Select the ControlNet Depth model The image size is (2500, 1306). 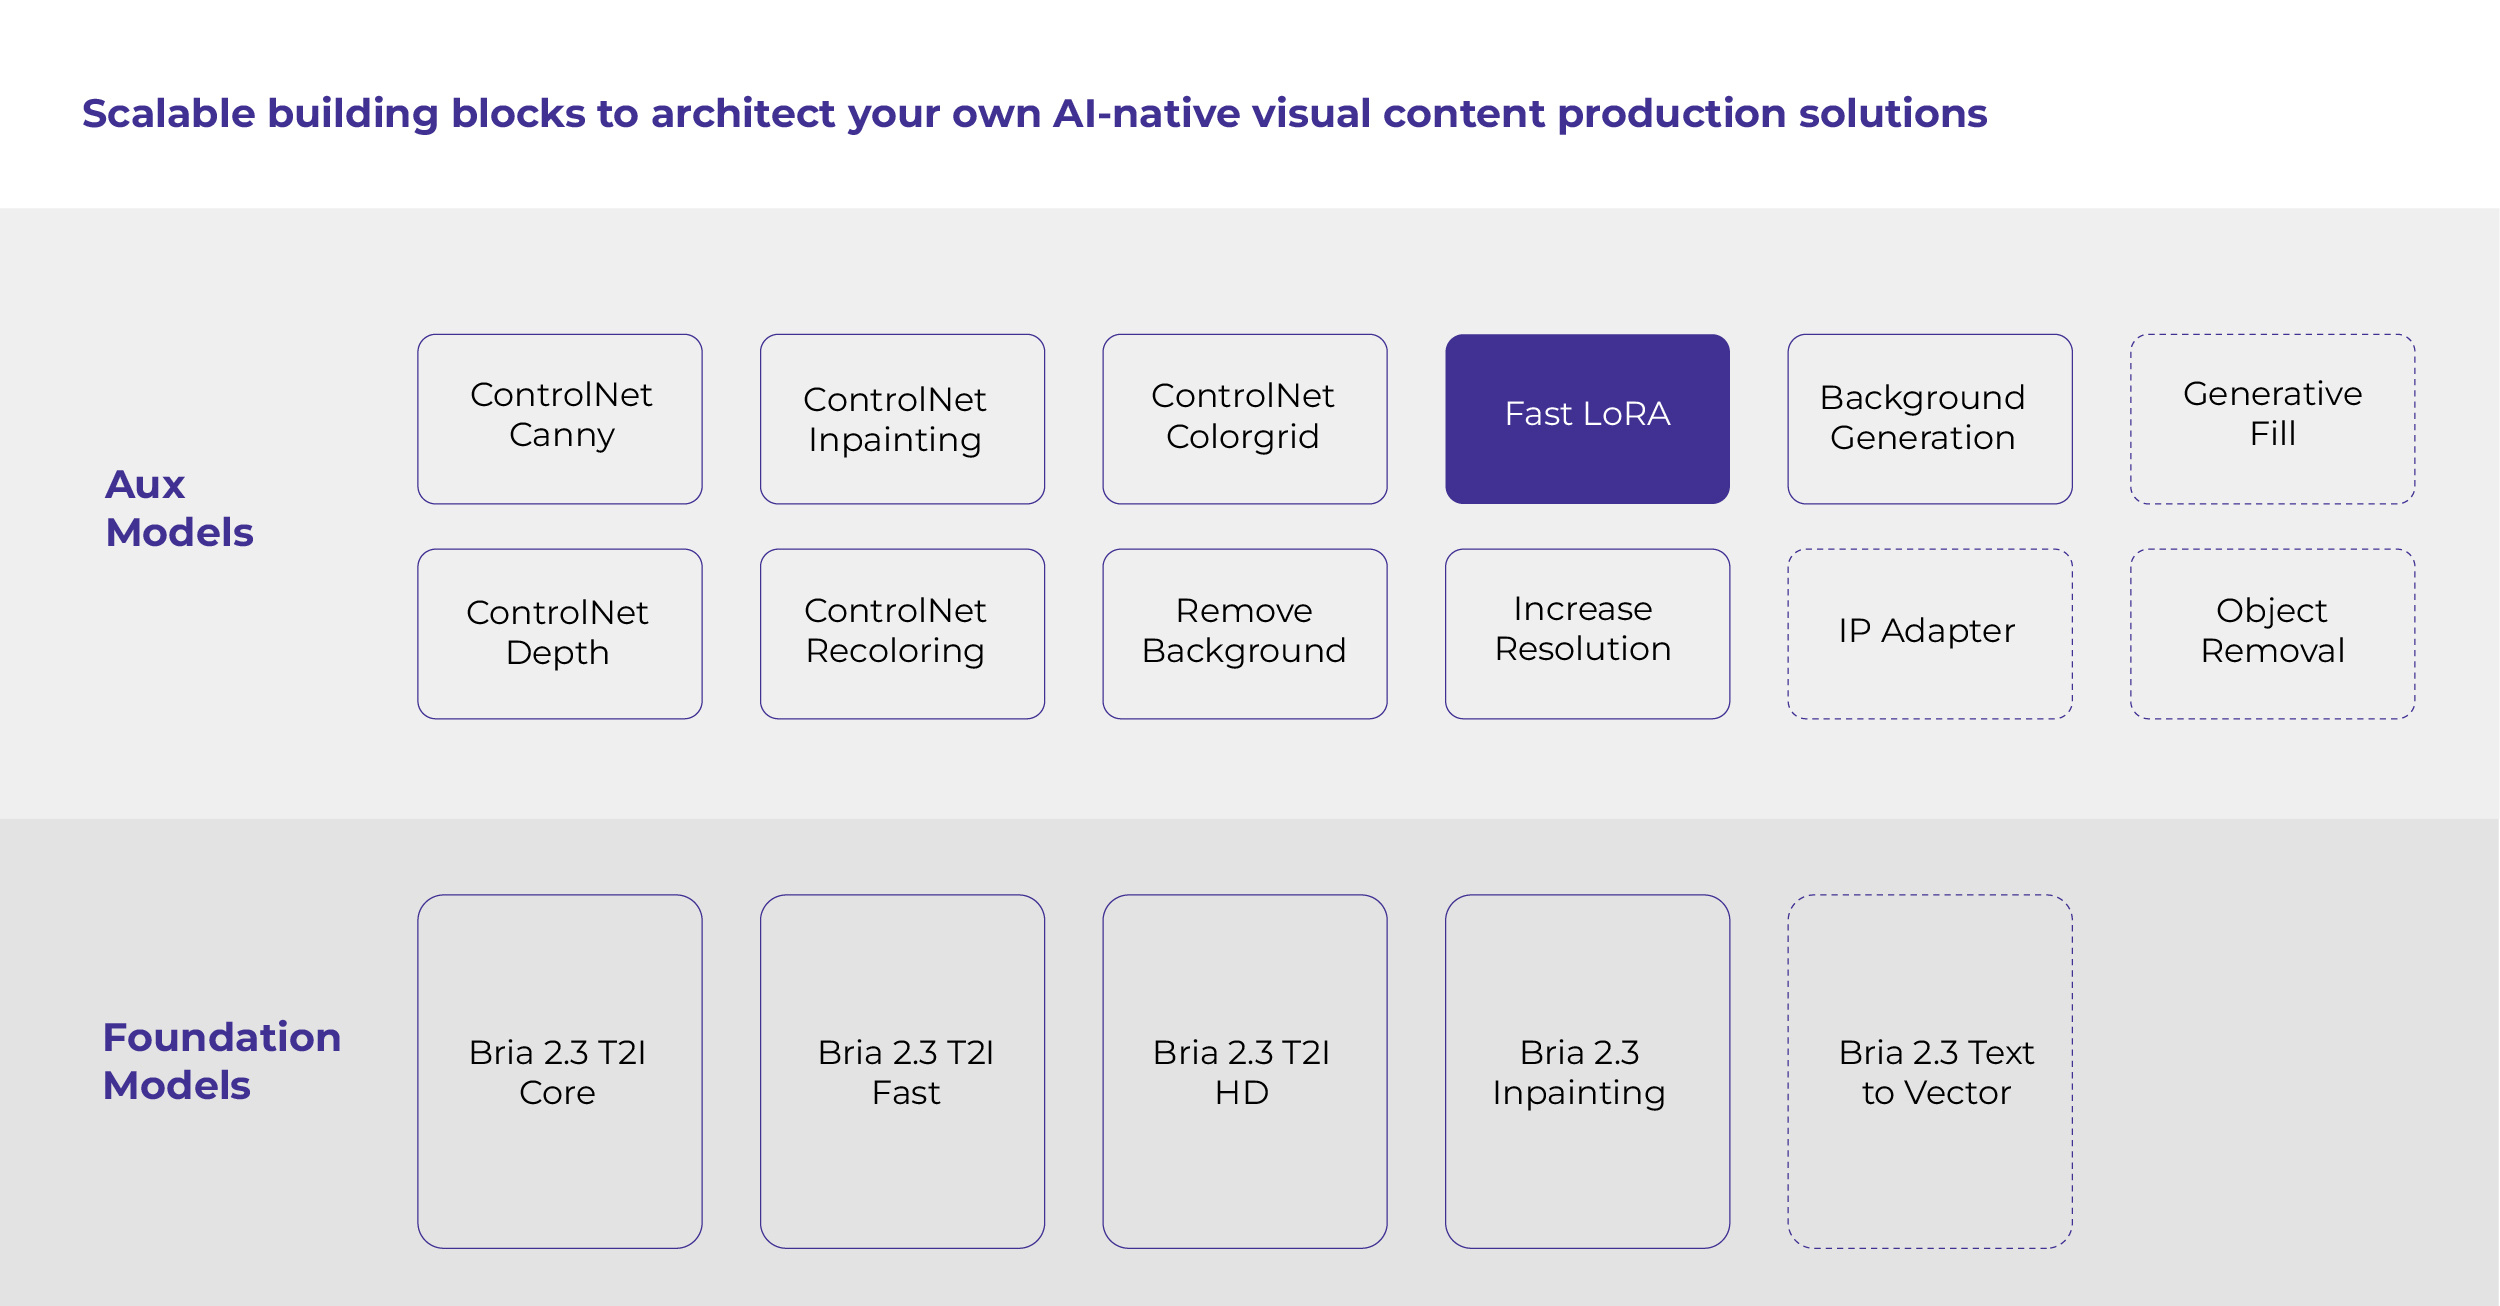[560, 632]
